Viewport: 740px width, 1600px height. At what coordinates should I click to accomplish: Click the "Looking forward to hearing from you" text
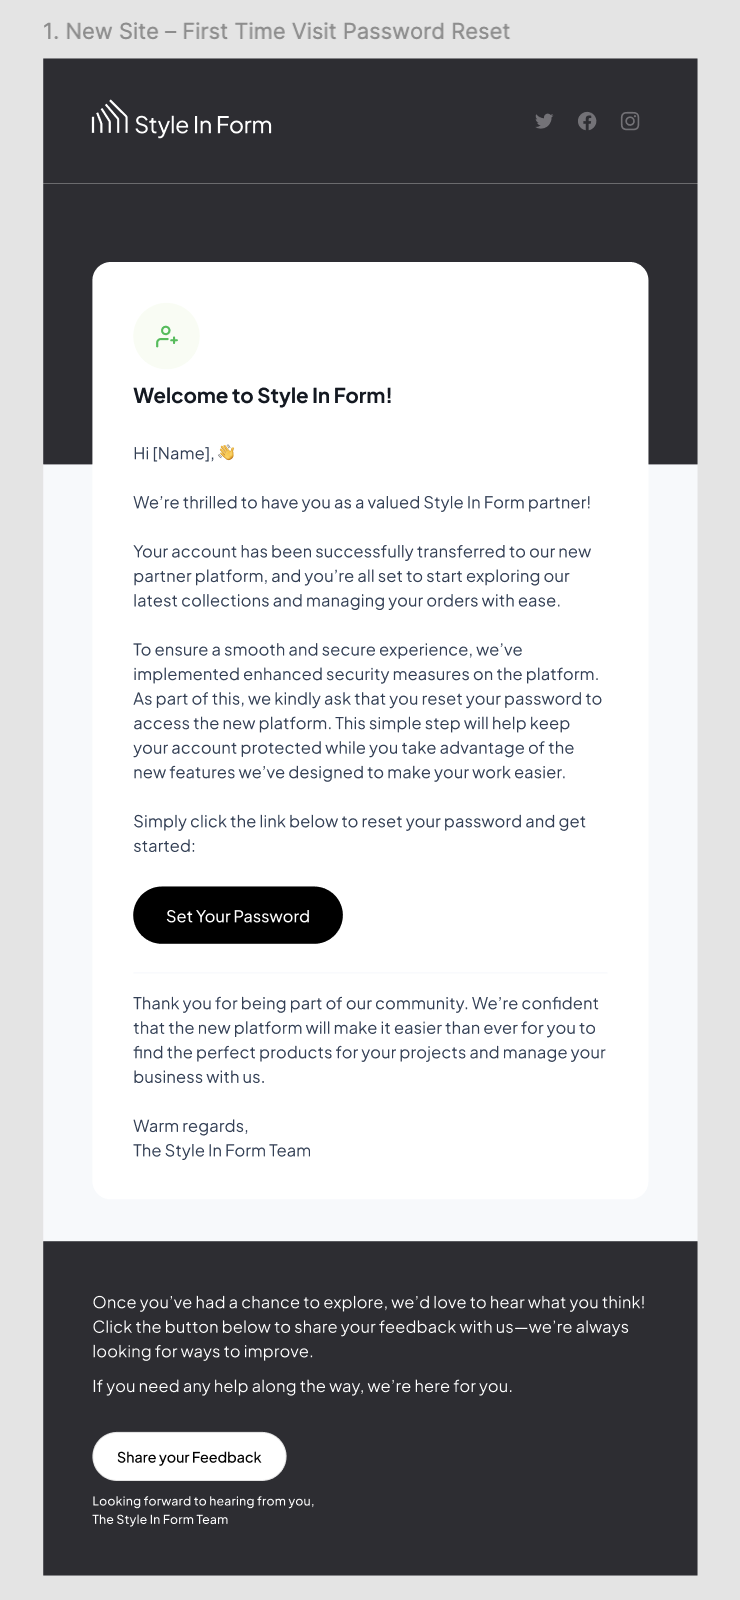click(x=203, y=1501)
